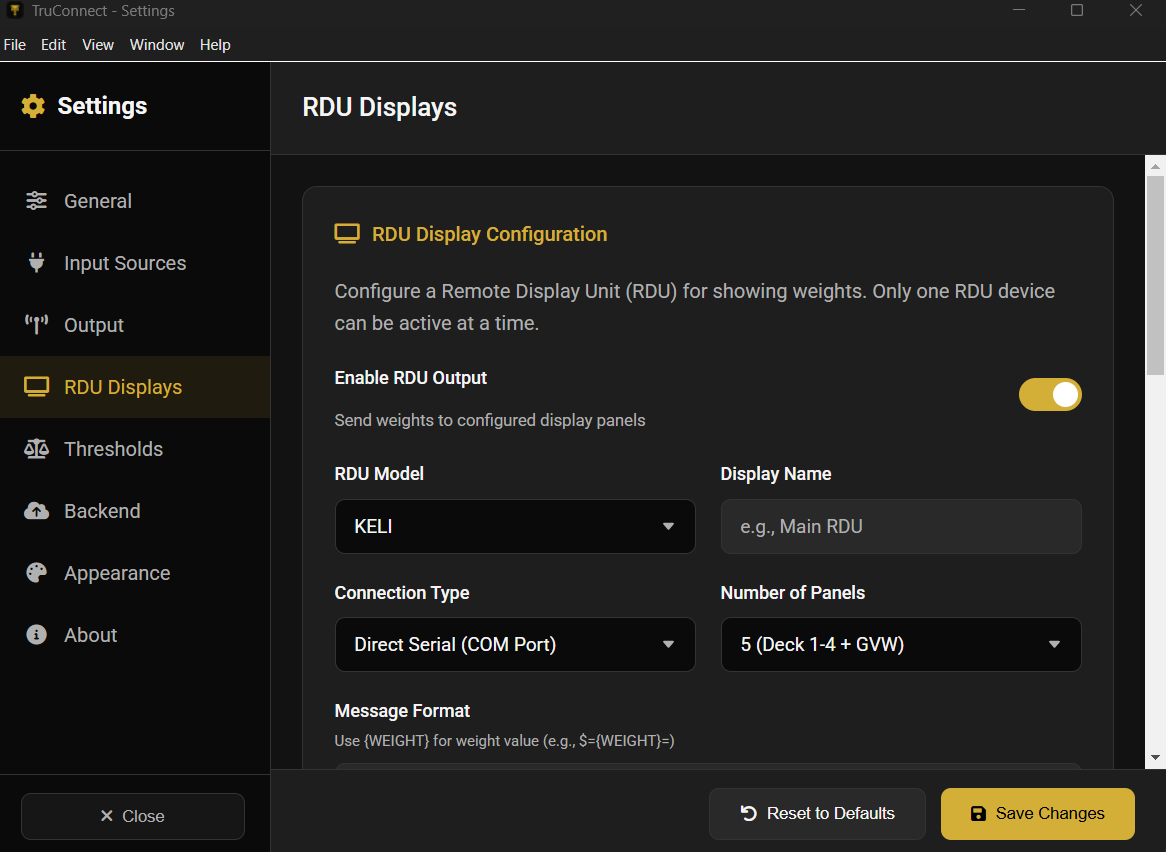Screen dimensions: 1166x852
Task: Open the Window menu
Action: point(157,45)
